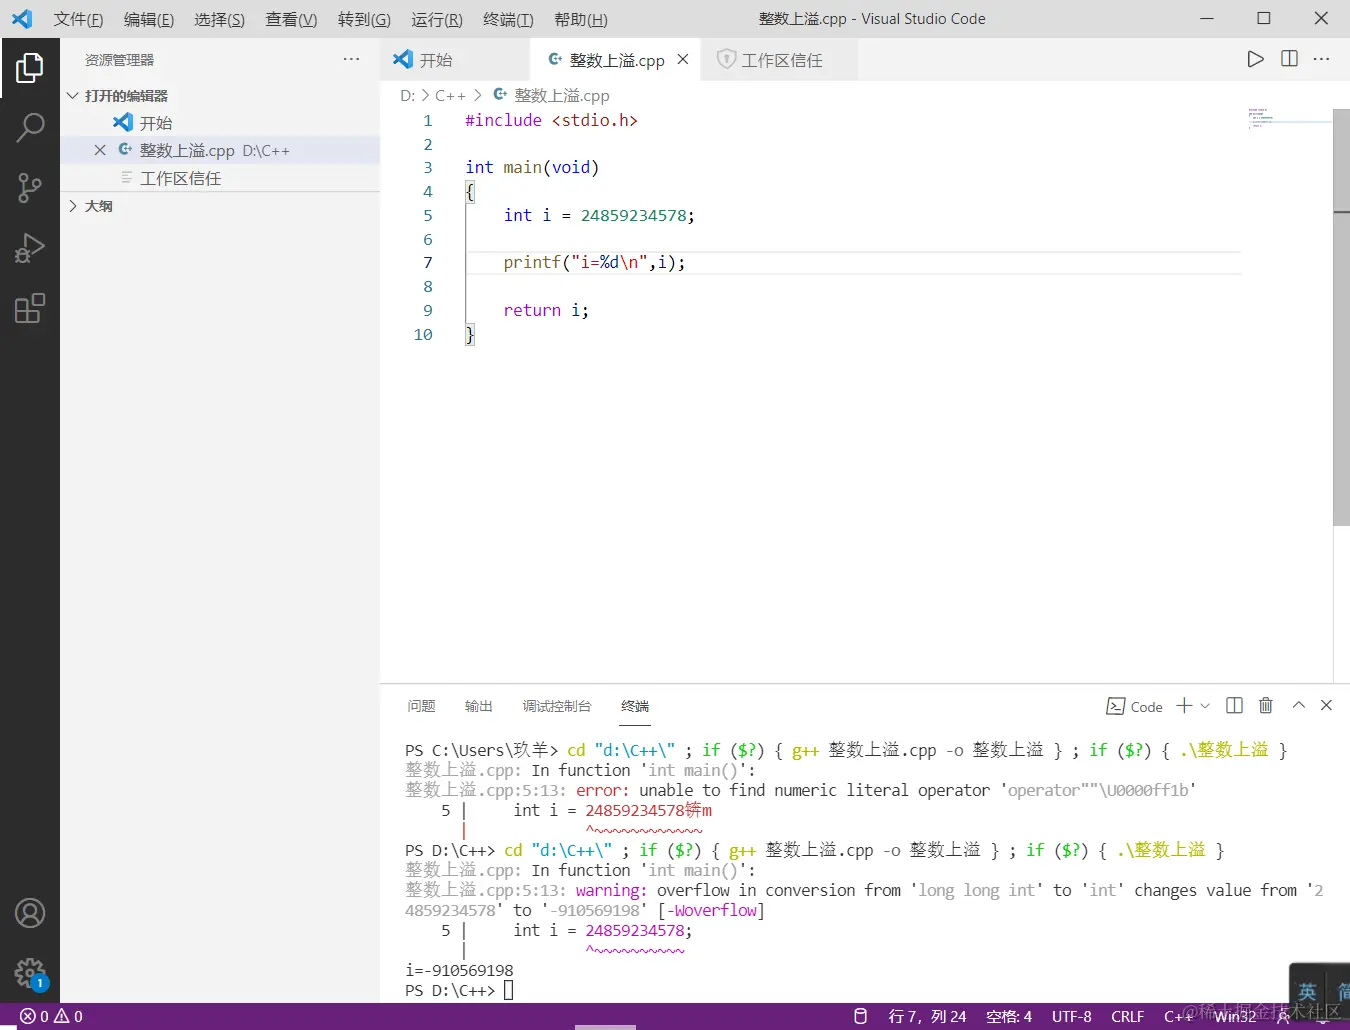This screenshot has width=1350, height=1030.
Task: Open the 选择 menu
Action: coord(220,19)
